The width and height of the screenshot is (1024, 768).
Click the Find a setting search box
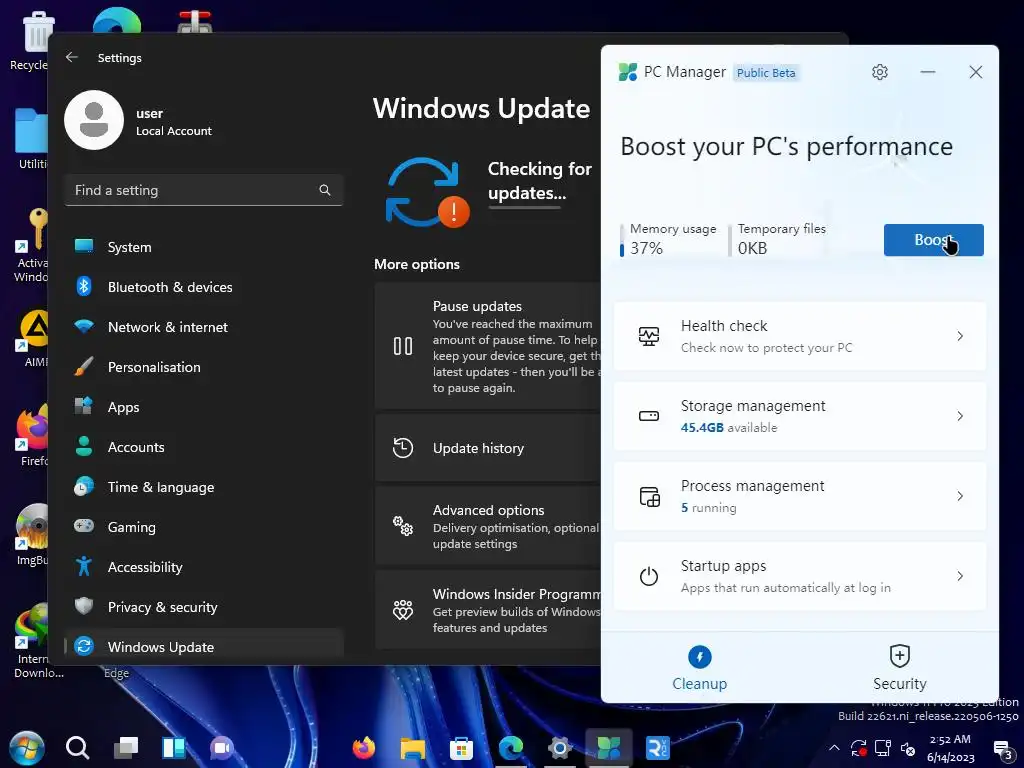point(204,190)
